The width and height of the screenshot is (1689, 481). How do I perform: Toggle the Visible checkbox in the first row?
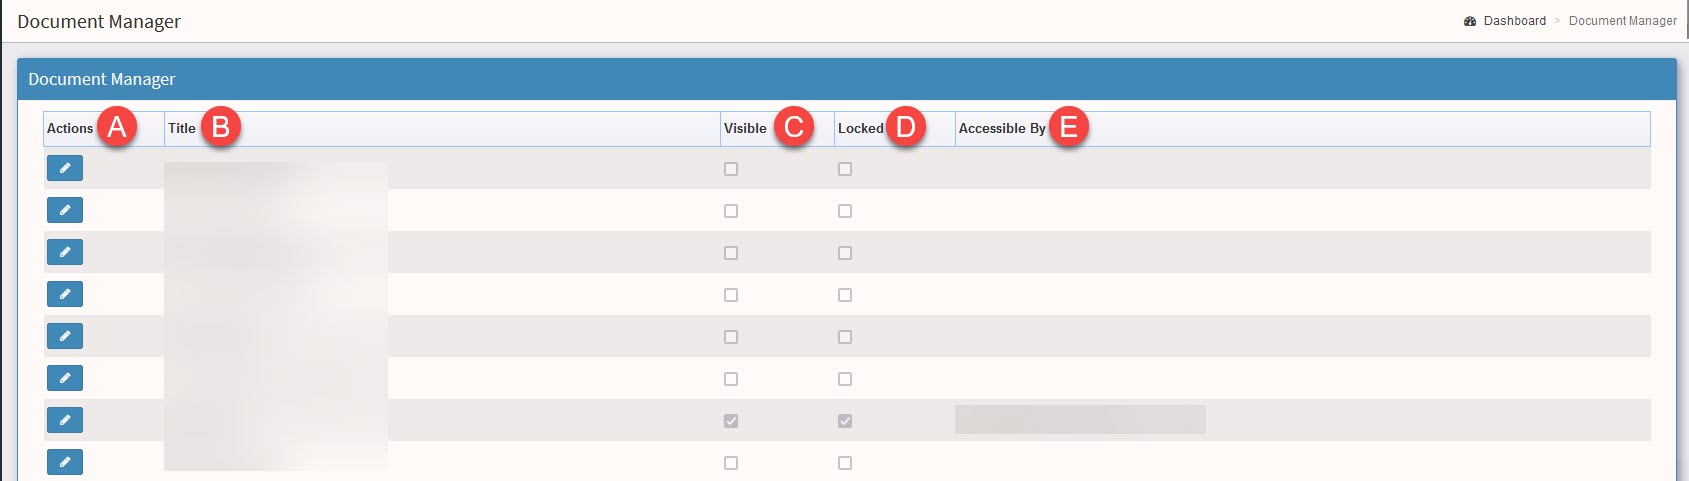[x=731, y=169]
